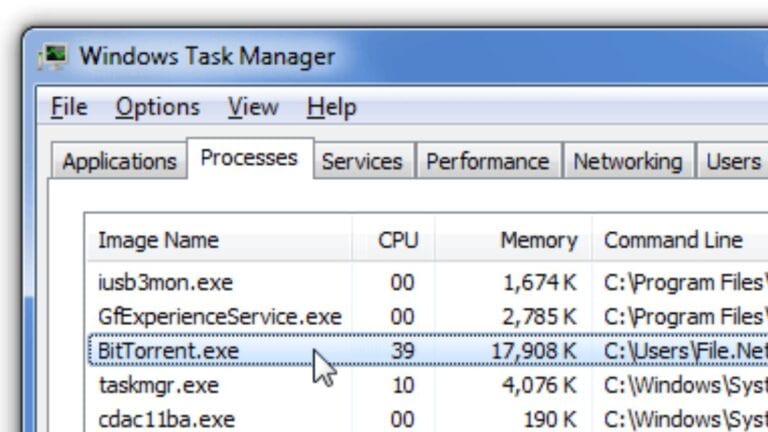Select the GfExperienceService.exe process

pyautogui.click(x=220, y=317)
